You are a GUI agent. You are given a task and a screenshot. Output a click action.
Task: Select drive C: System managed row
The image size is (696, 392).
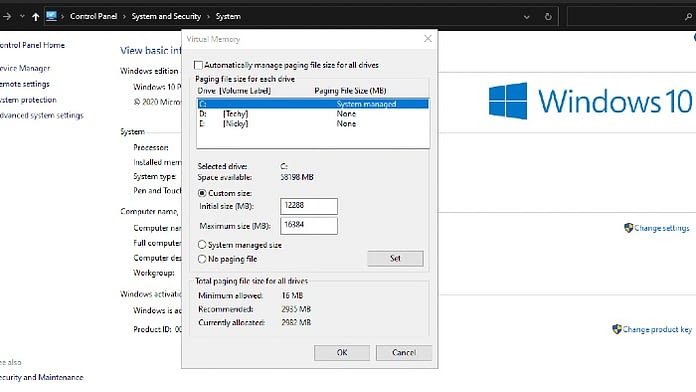313,104
